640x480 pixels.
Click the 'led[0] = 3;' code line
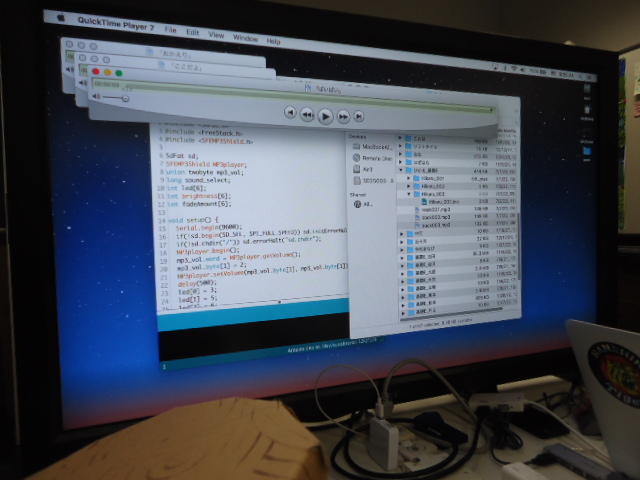pos(198,291)
